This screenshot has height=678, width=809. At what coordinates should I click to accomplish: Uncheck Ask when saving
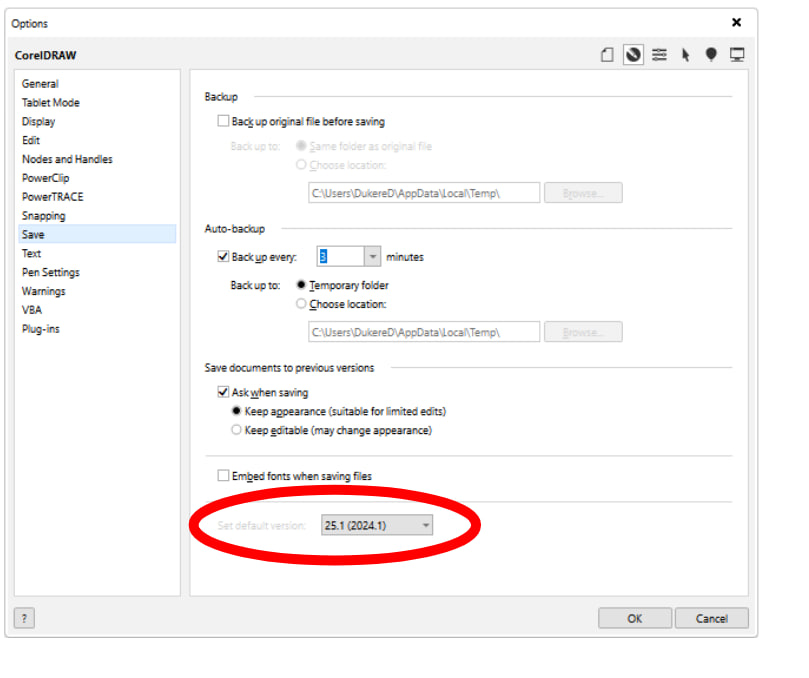223,392
